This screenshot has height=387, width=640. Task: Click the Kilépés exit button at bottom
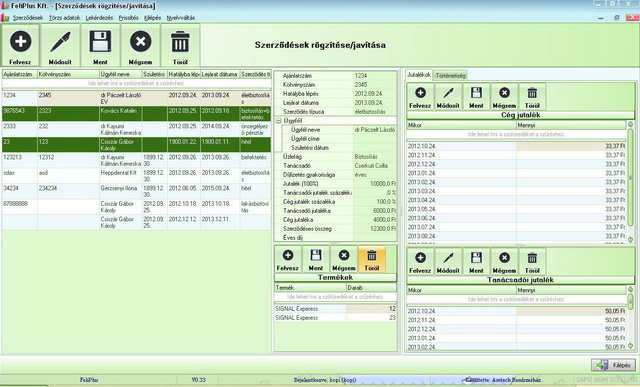tap(613, 365)
